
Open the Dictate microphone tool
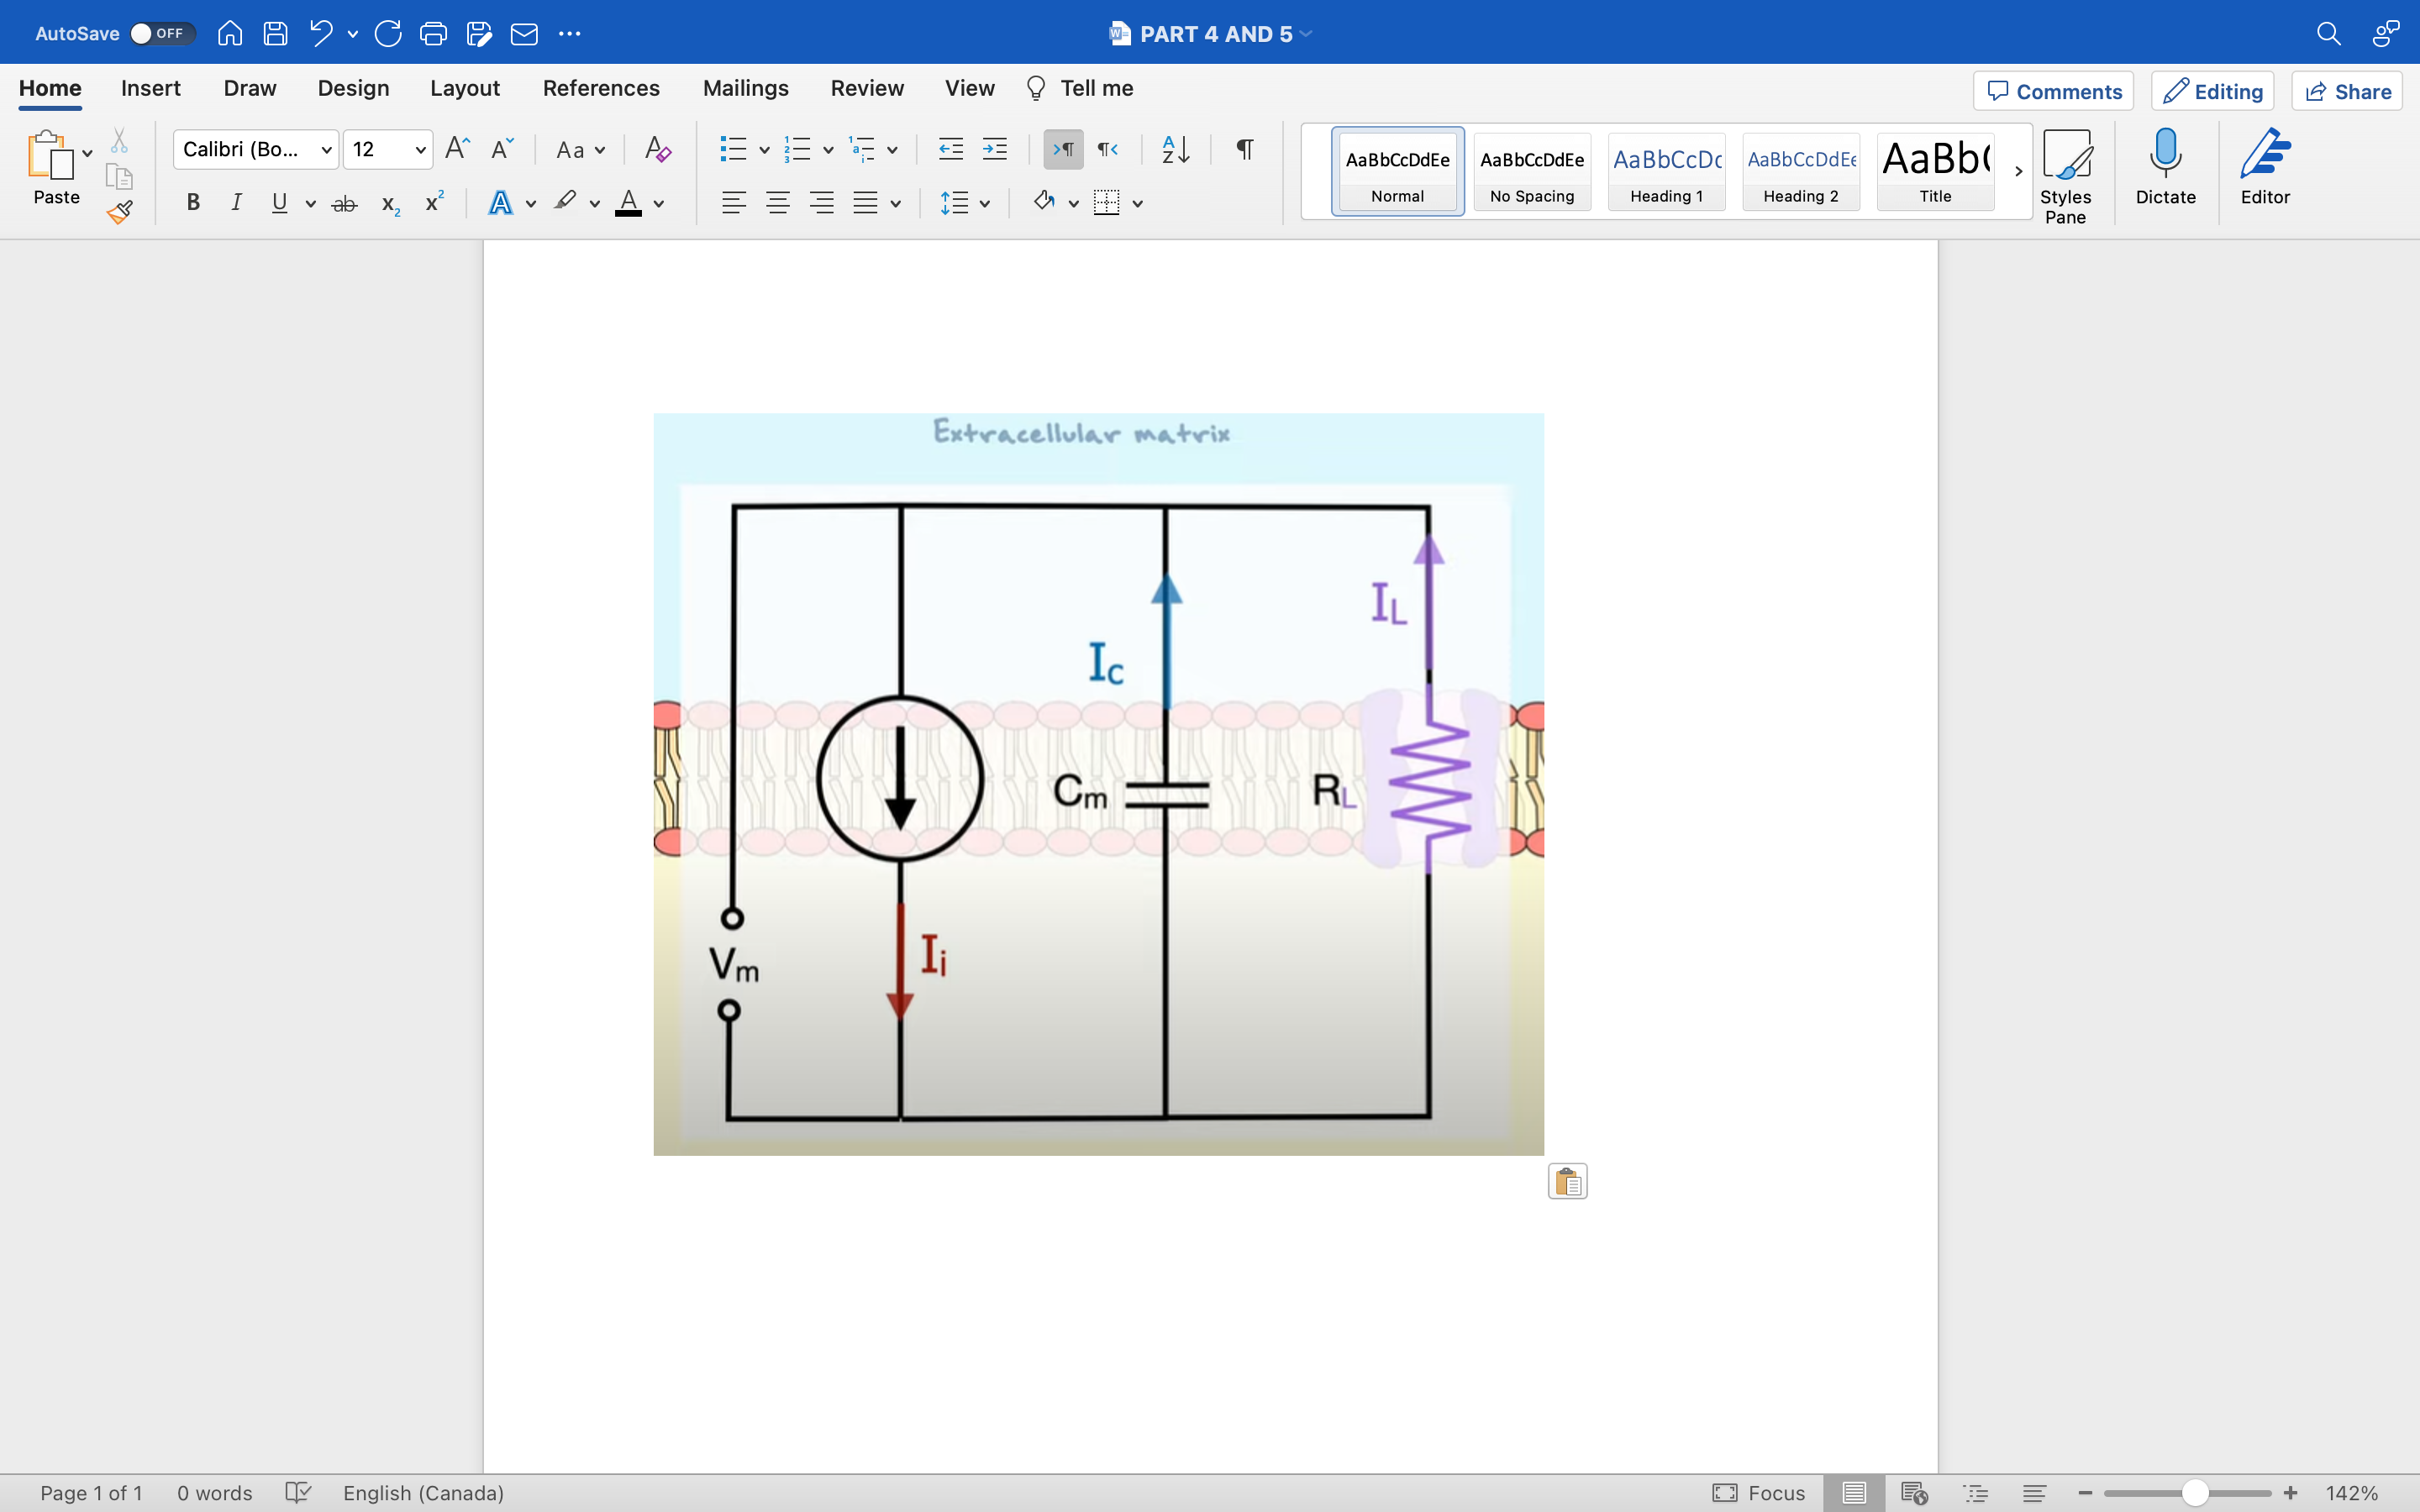tap(2165, 167)
